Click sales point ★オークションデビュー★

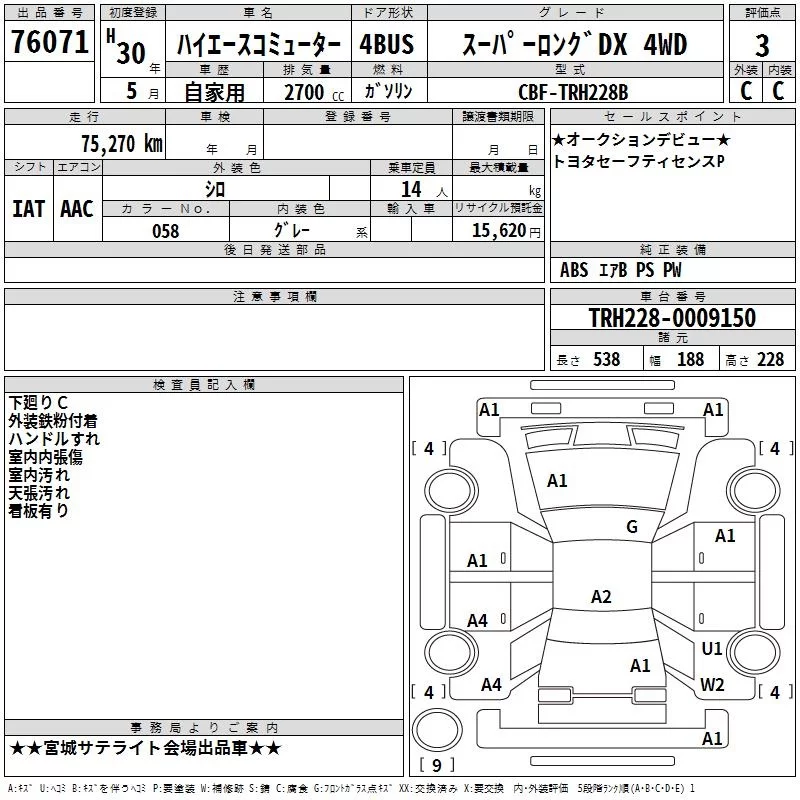click(x=641, y=139)
